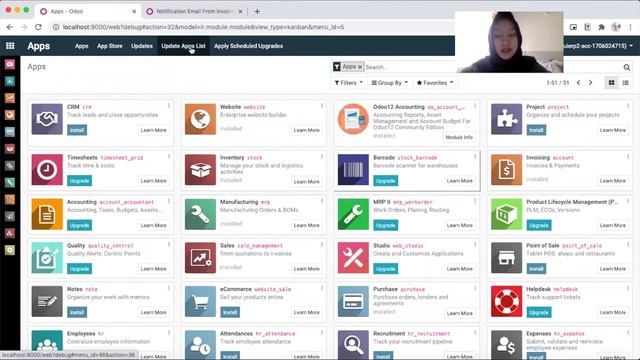Switch to list view

click(625, 83)
